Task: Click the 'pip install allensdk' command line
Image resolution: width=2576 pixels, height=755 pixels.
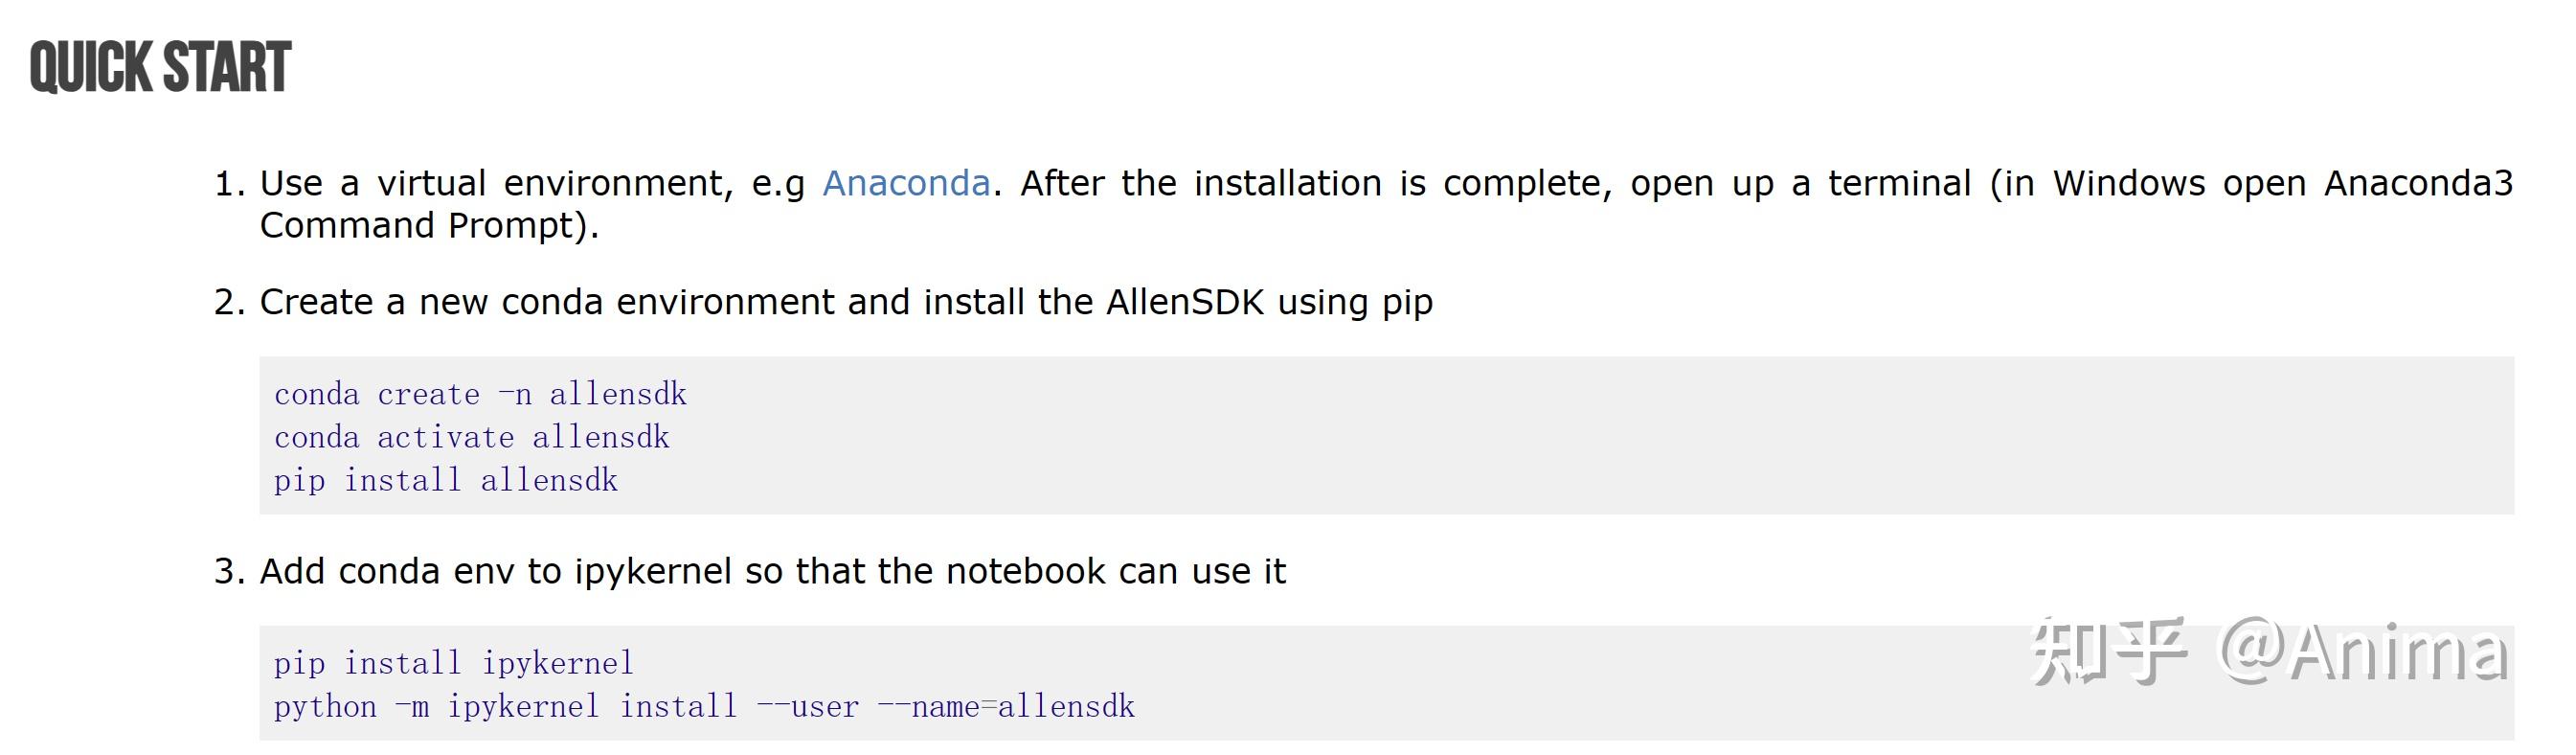Action: click(x=445, y=480)
